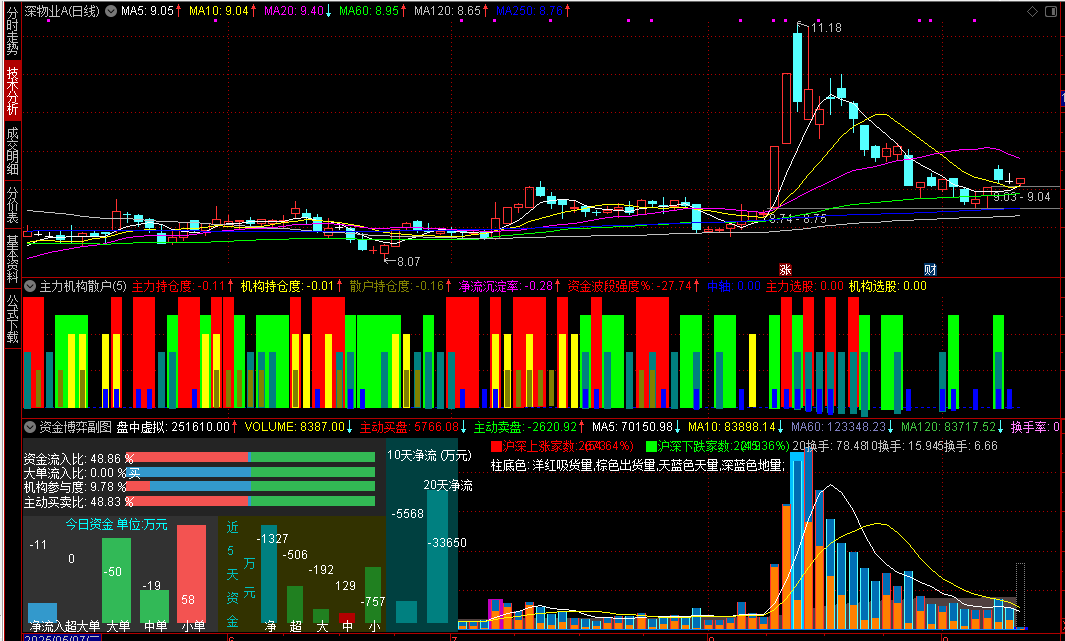Image resolution: width=1065 pixels, height=641 pixels.
Task: Click the 11.18 high price label
Action: [825, 28]
